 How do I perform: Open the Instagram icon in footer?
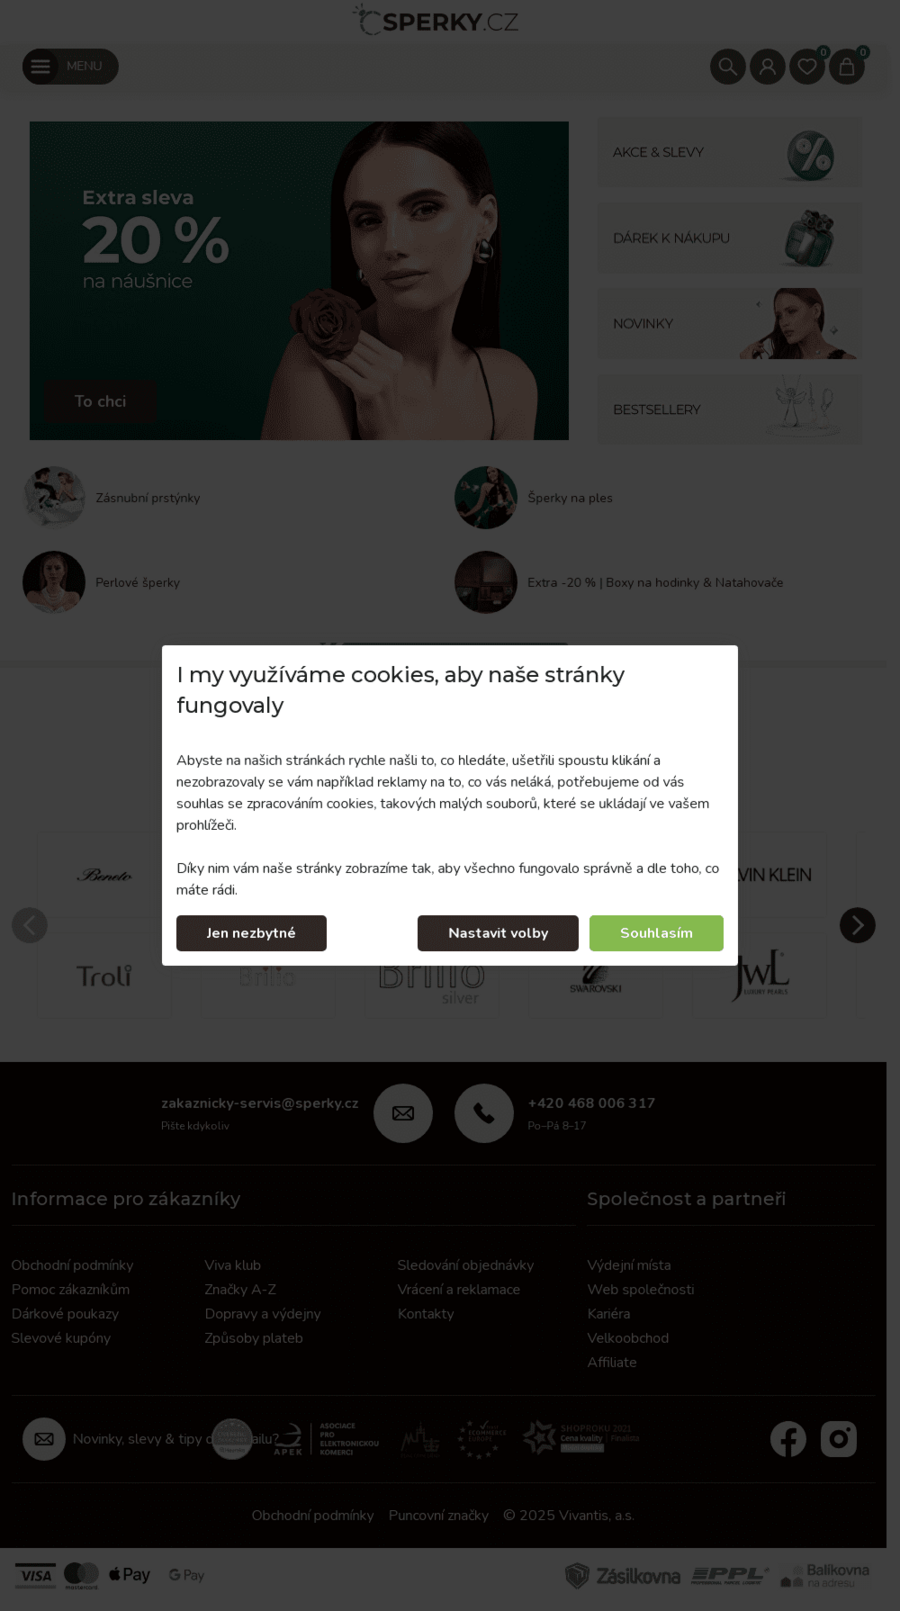[x=839, y=1439]
